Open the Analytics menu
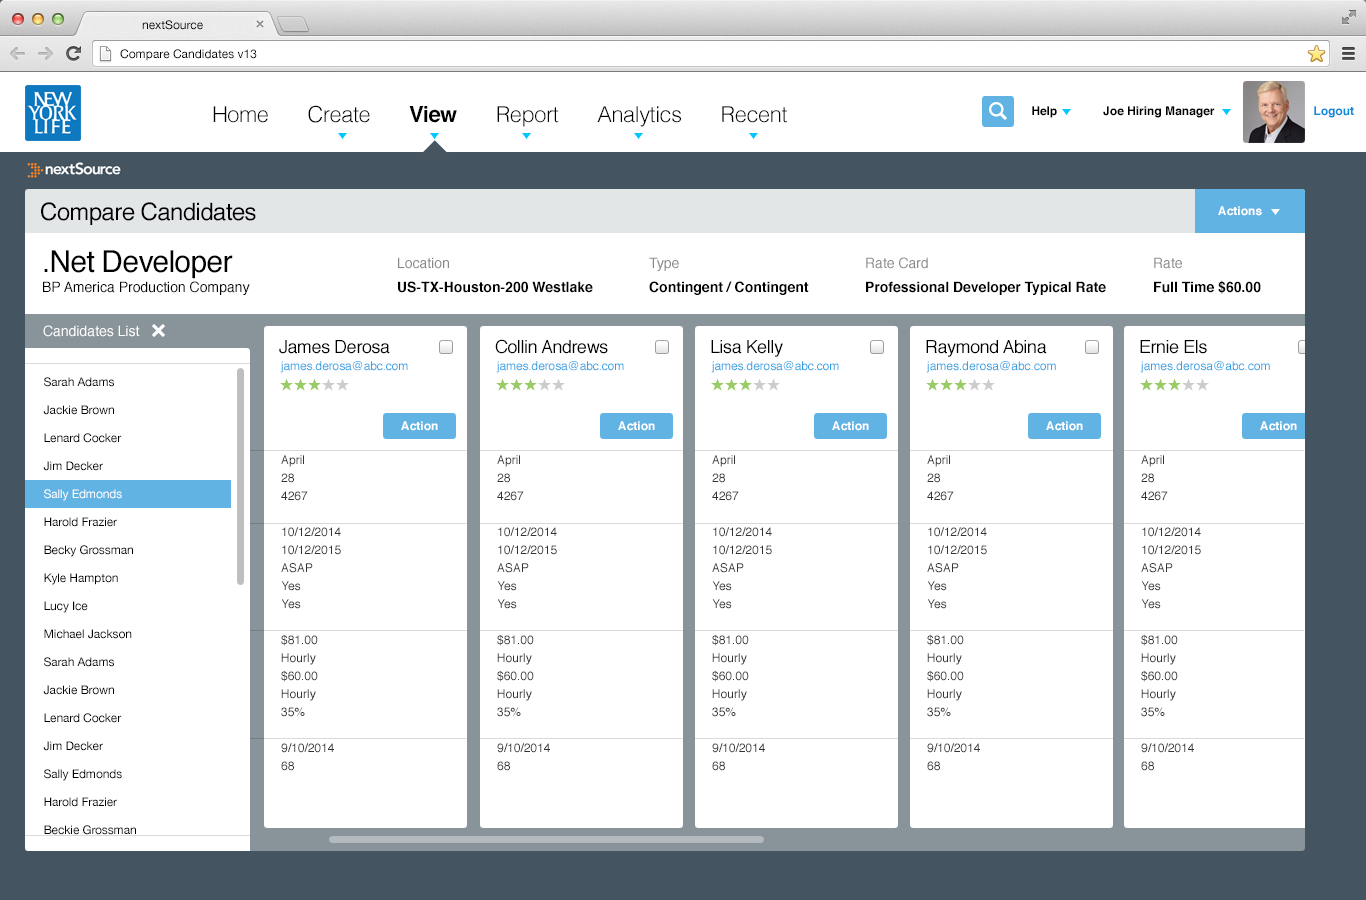This screenshot has height=900, width=1366. tap(639, 116)
